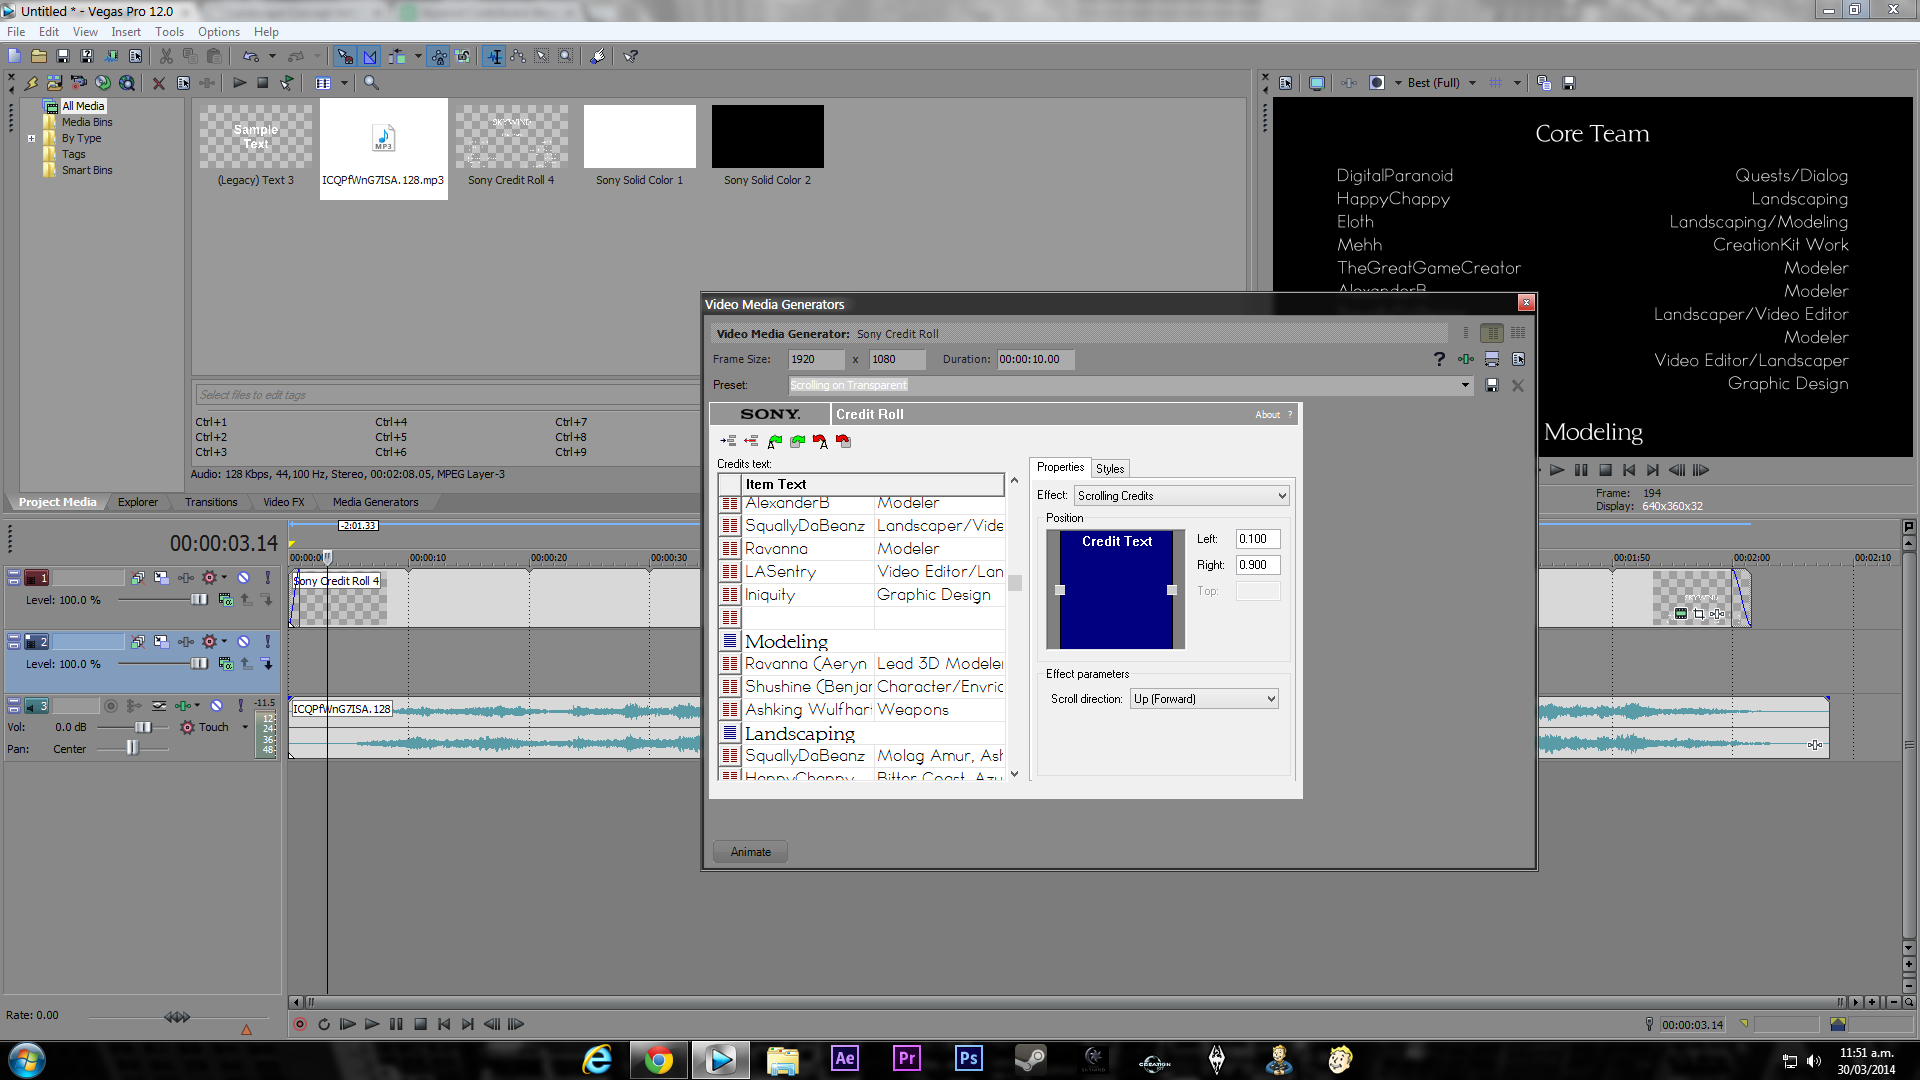Save the preset in Video Media Generators
This screenshot has height=1080, width=1920.
[1492, 385]
